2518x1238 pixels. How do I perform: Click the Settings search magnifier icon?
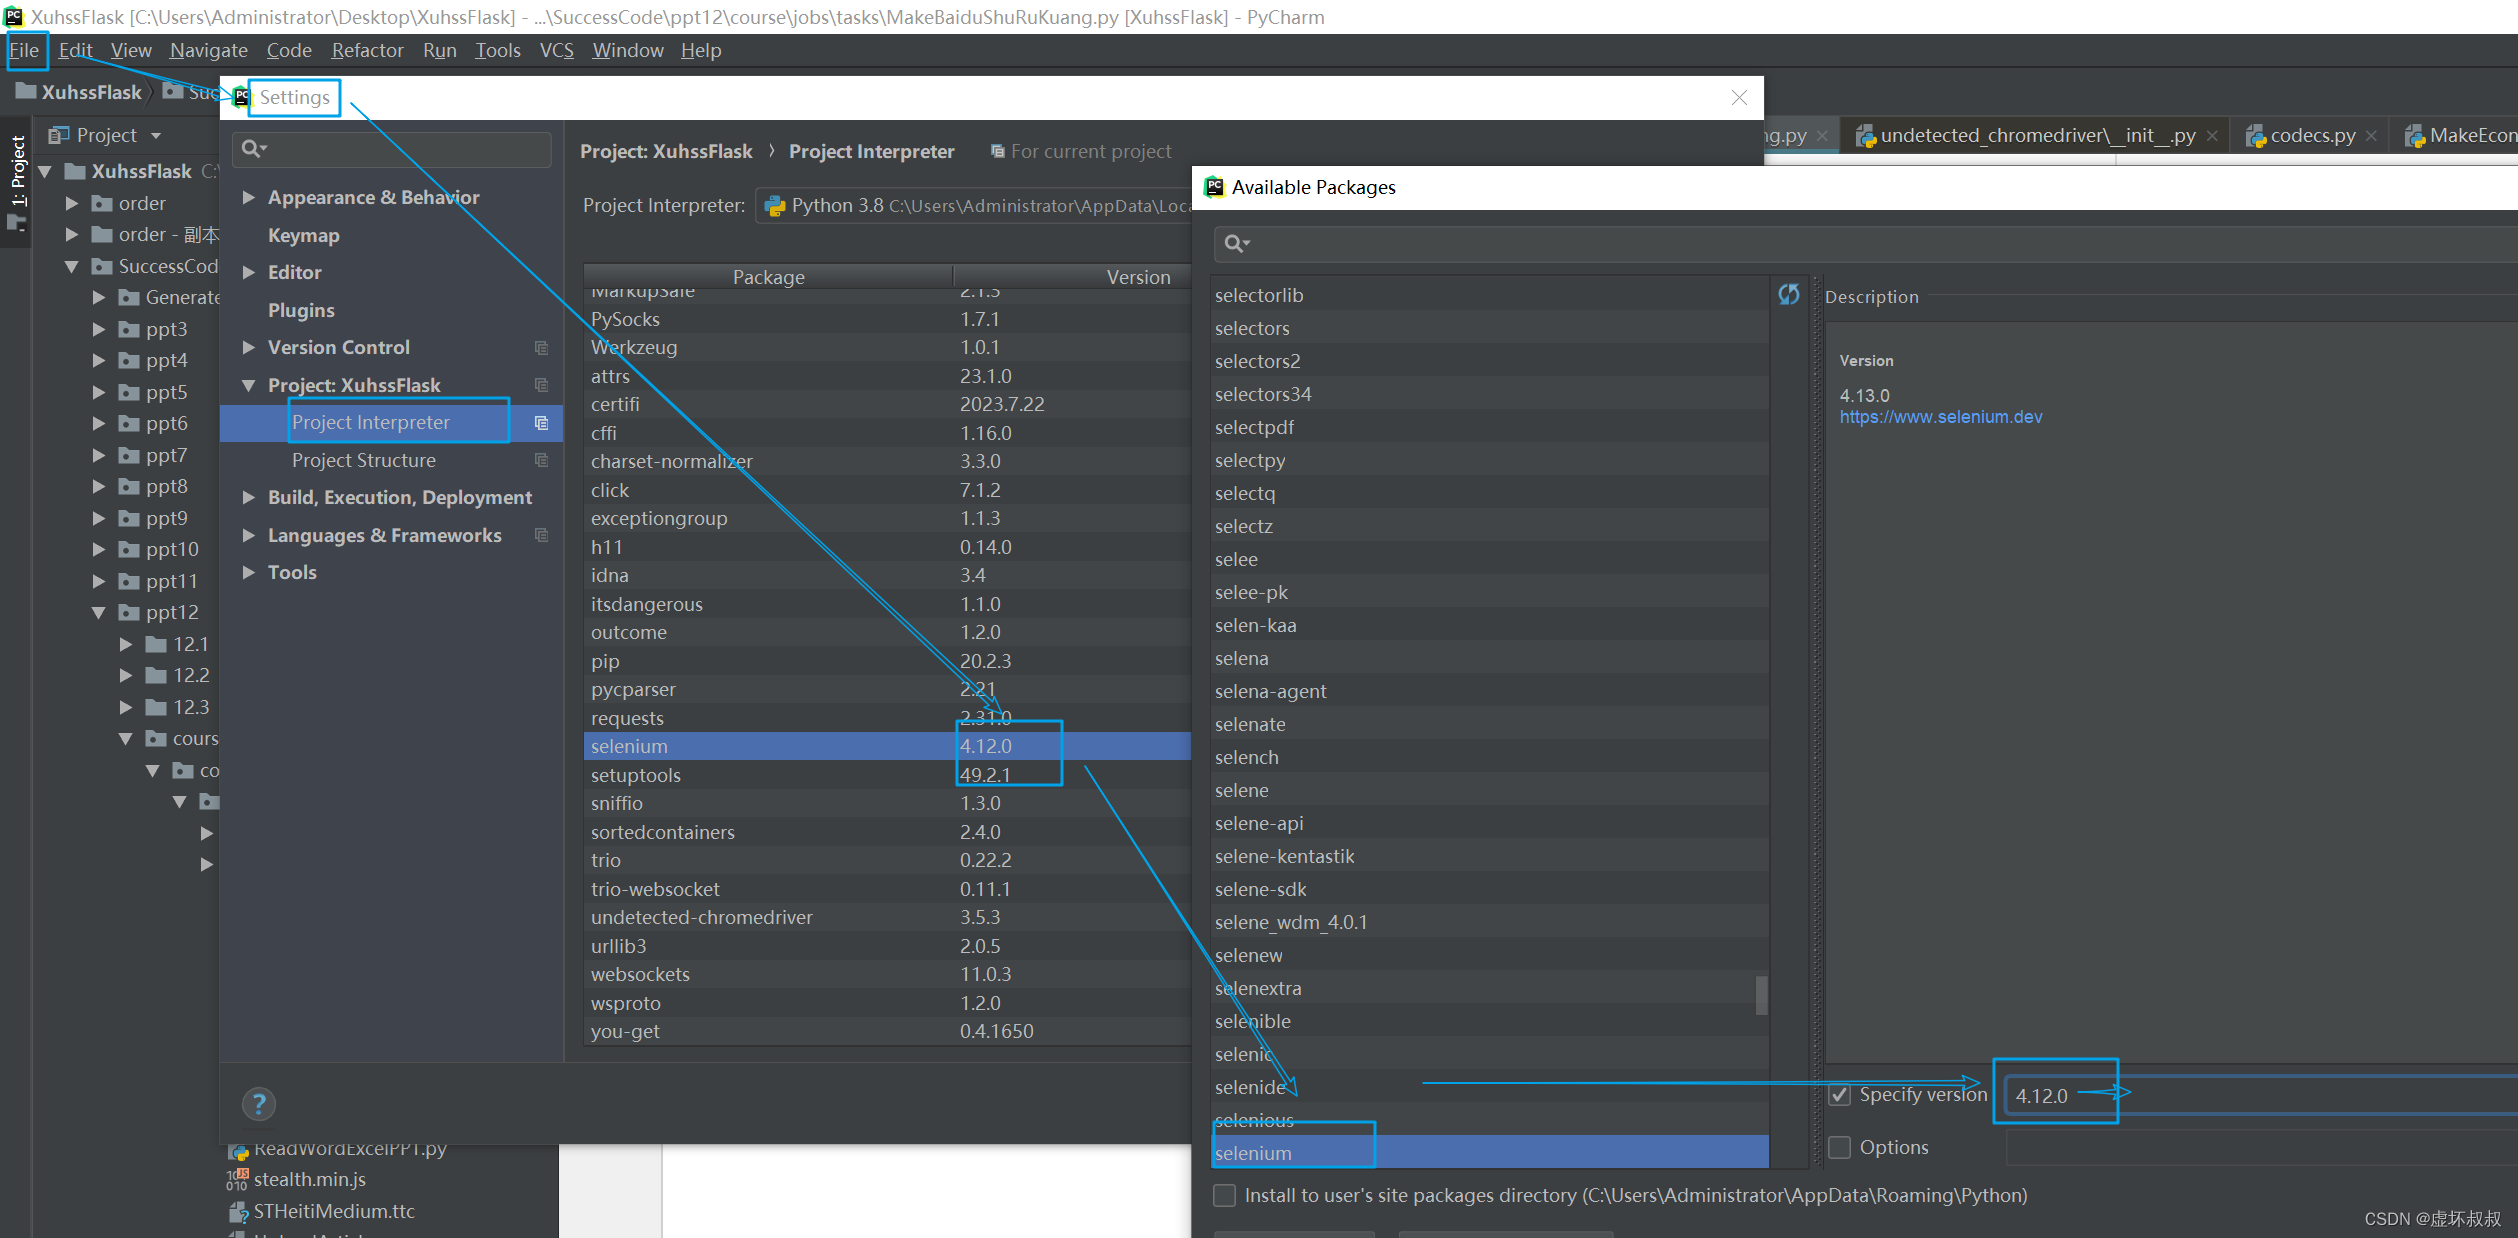[x=252, y=149]
